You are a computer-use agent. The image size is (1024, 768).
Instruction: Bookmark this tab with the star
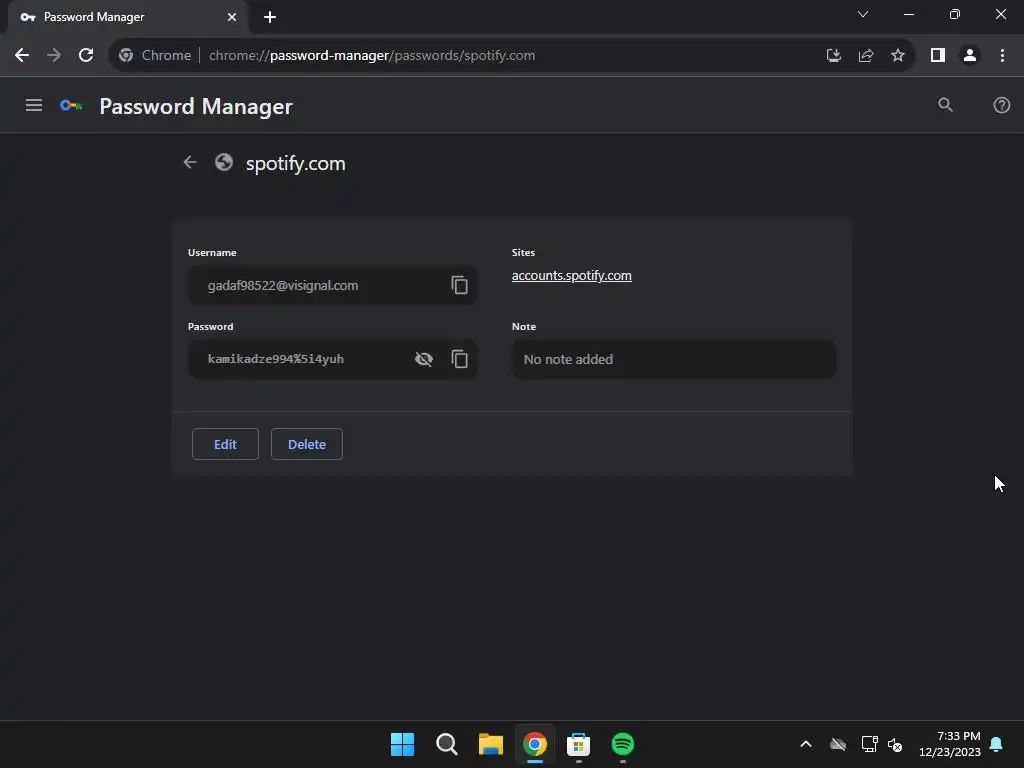[898, 56]
